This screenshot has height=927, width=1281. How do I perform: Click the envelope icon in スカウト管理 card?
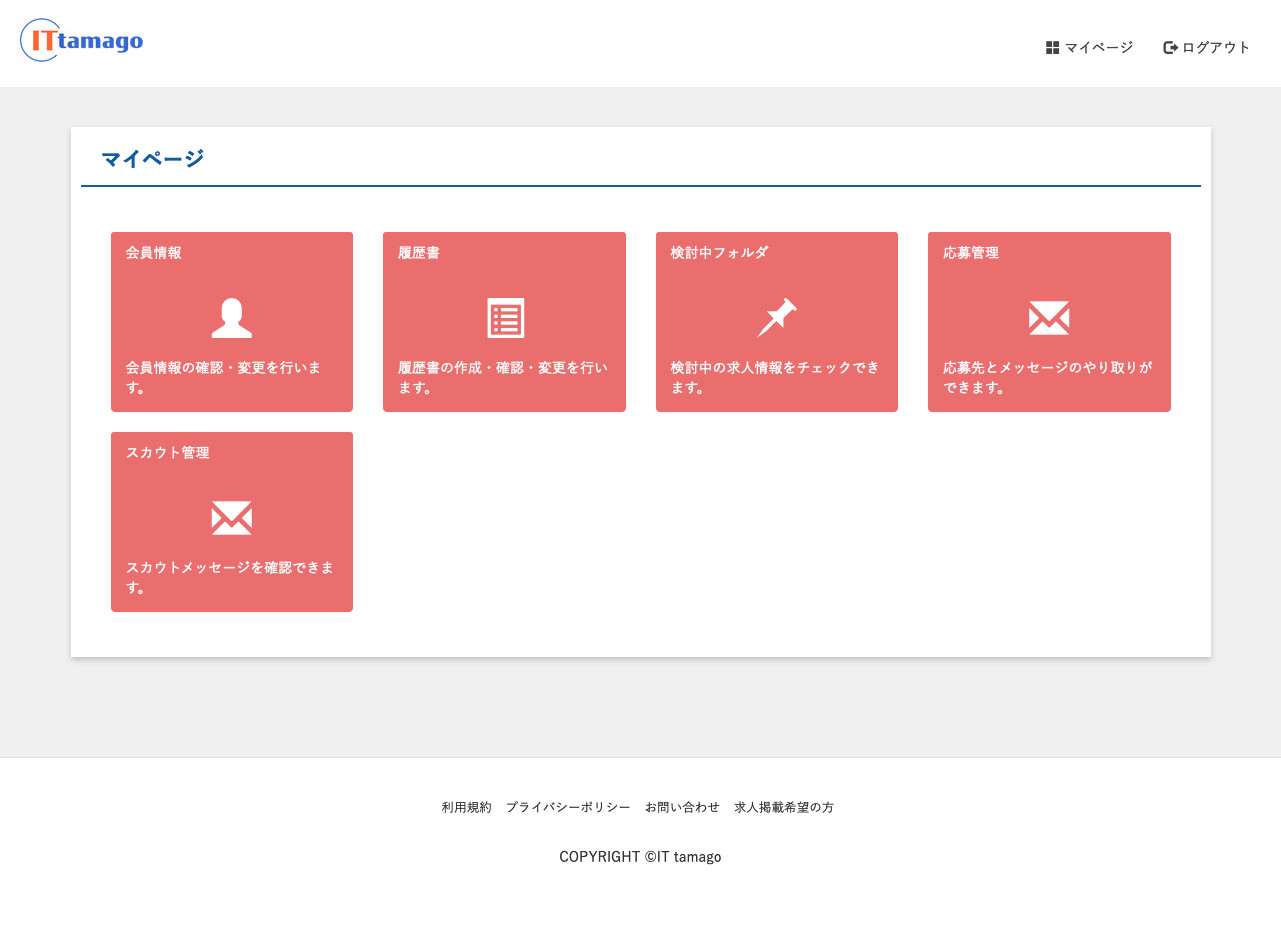pyautogui.click(x=232, y=518)
